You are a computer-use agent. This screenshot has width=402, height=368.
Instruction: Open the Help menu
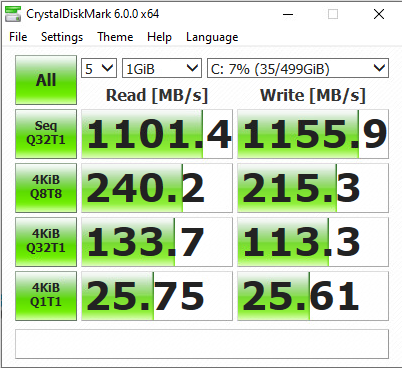click(x=159, y=37)
